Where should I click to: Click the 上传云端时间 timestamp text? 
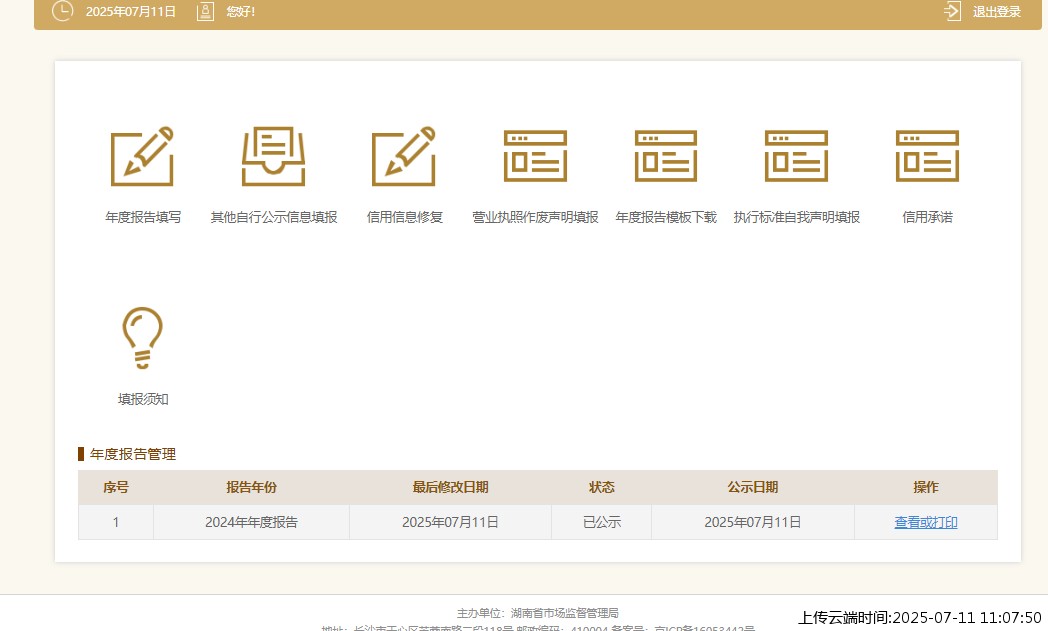coord(920,617)
